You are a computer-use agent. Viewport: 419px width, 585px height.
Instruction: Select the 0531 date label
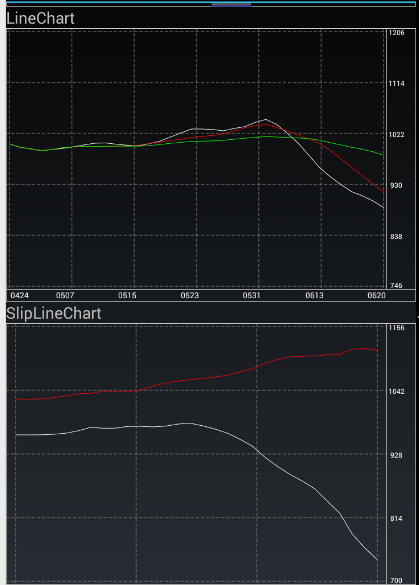pyautogui.click(x=251, y=295)
